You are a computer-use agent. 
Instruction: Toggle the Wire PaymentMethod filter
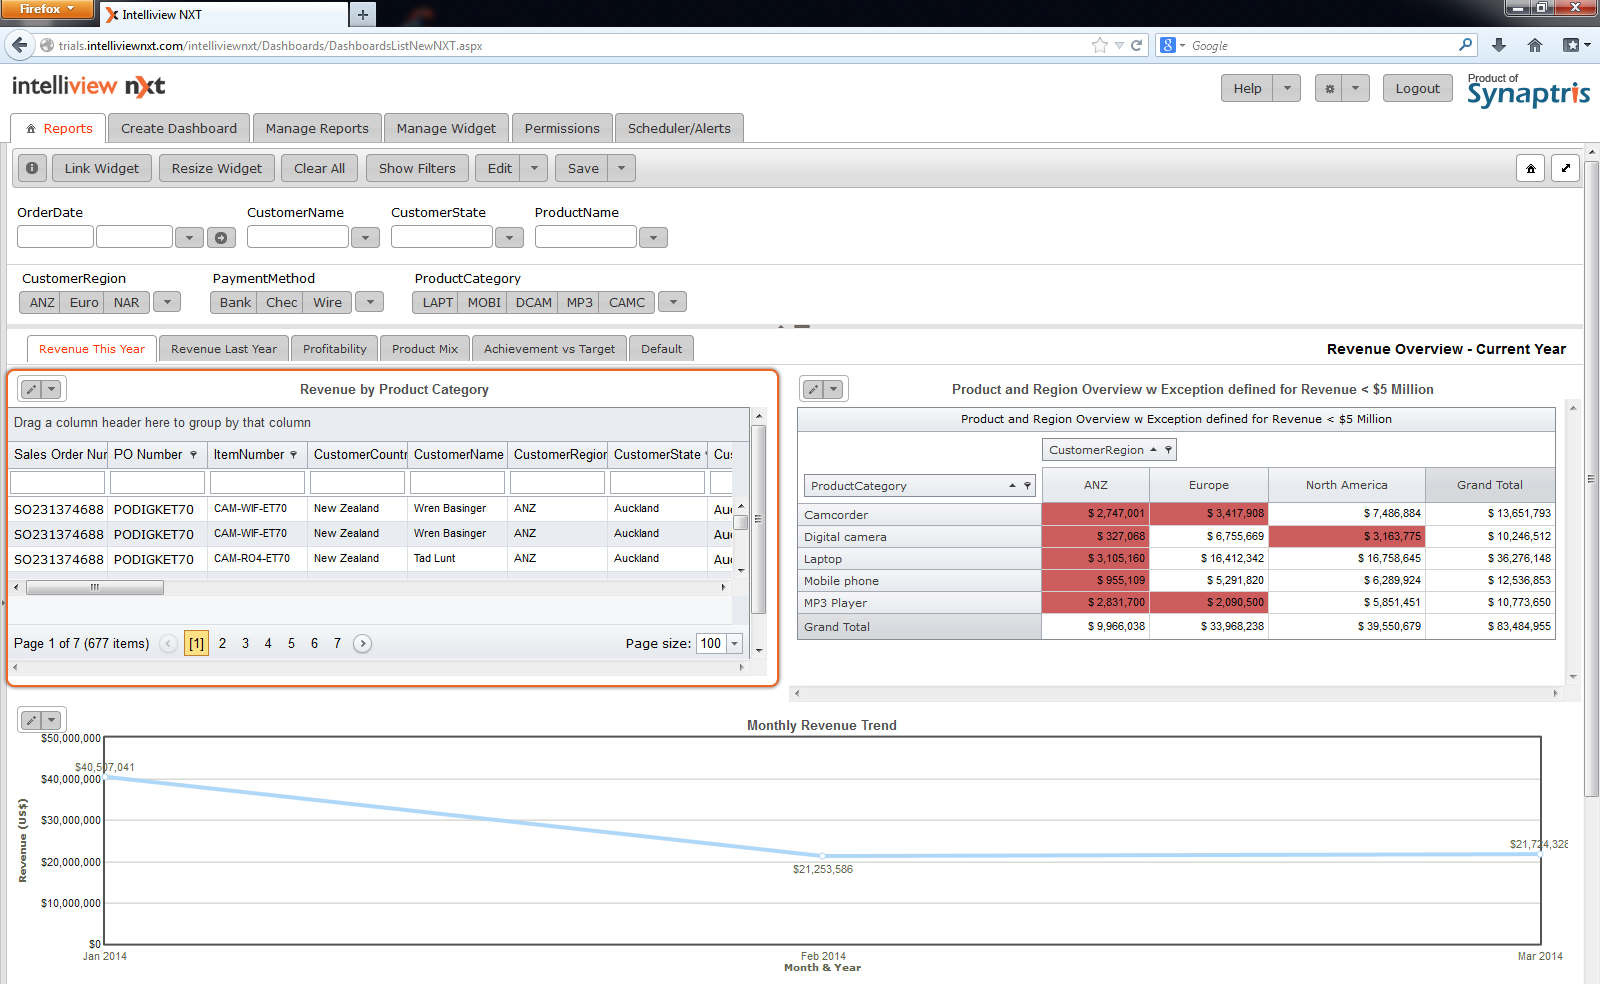pyautogui.click(x=327, y=302)
